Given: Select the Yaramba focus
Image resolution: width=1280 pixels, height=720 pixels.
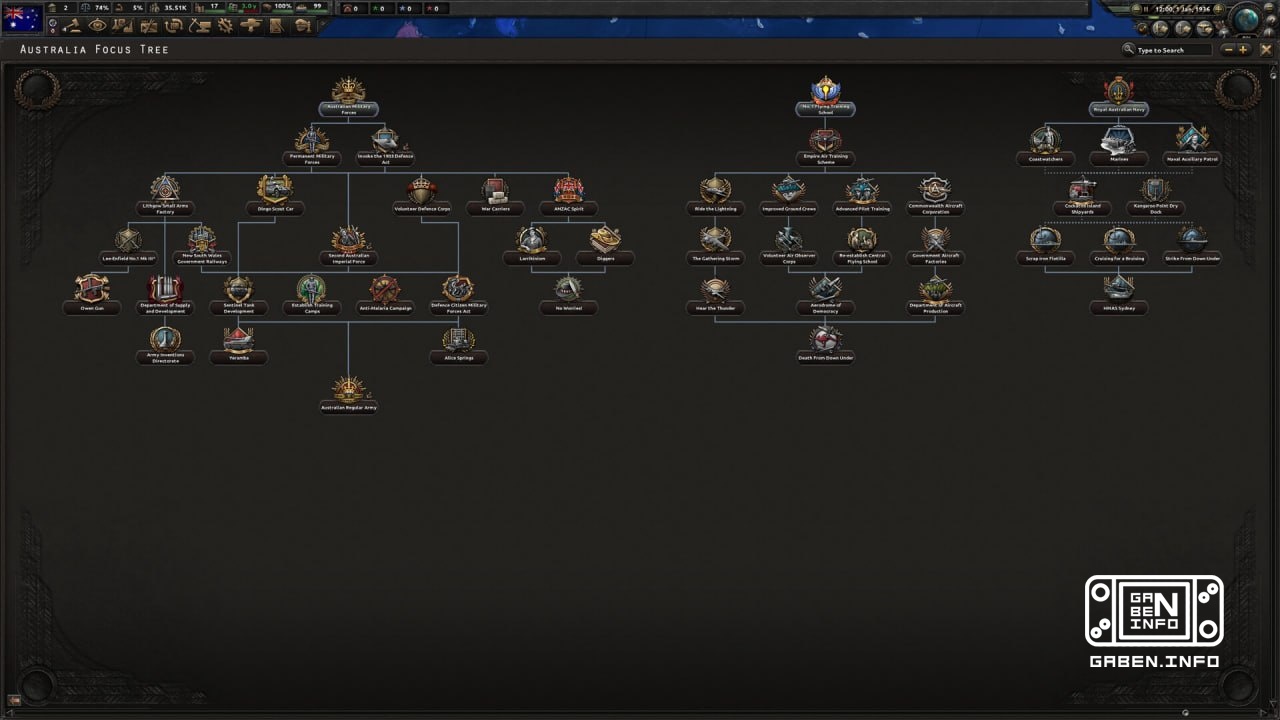Looking at the screenshot, I should (x=238, y=345).
